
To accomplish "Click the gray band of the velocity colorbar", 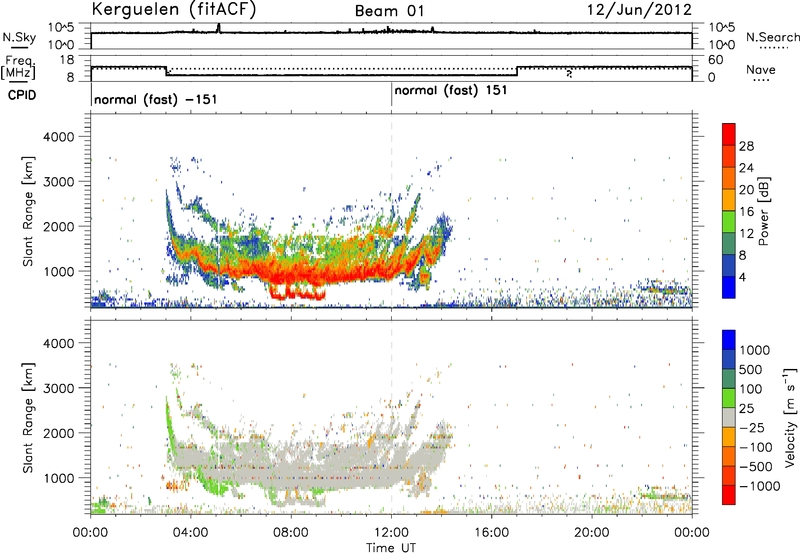I will tap(729, 417).
